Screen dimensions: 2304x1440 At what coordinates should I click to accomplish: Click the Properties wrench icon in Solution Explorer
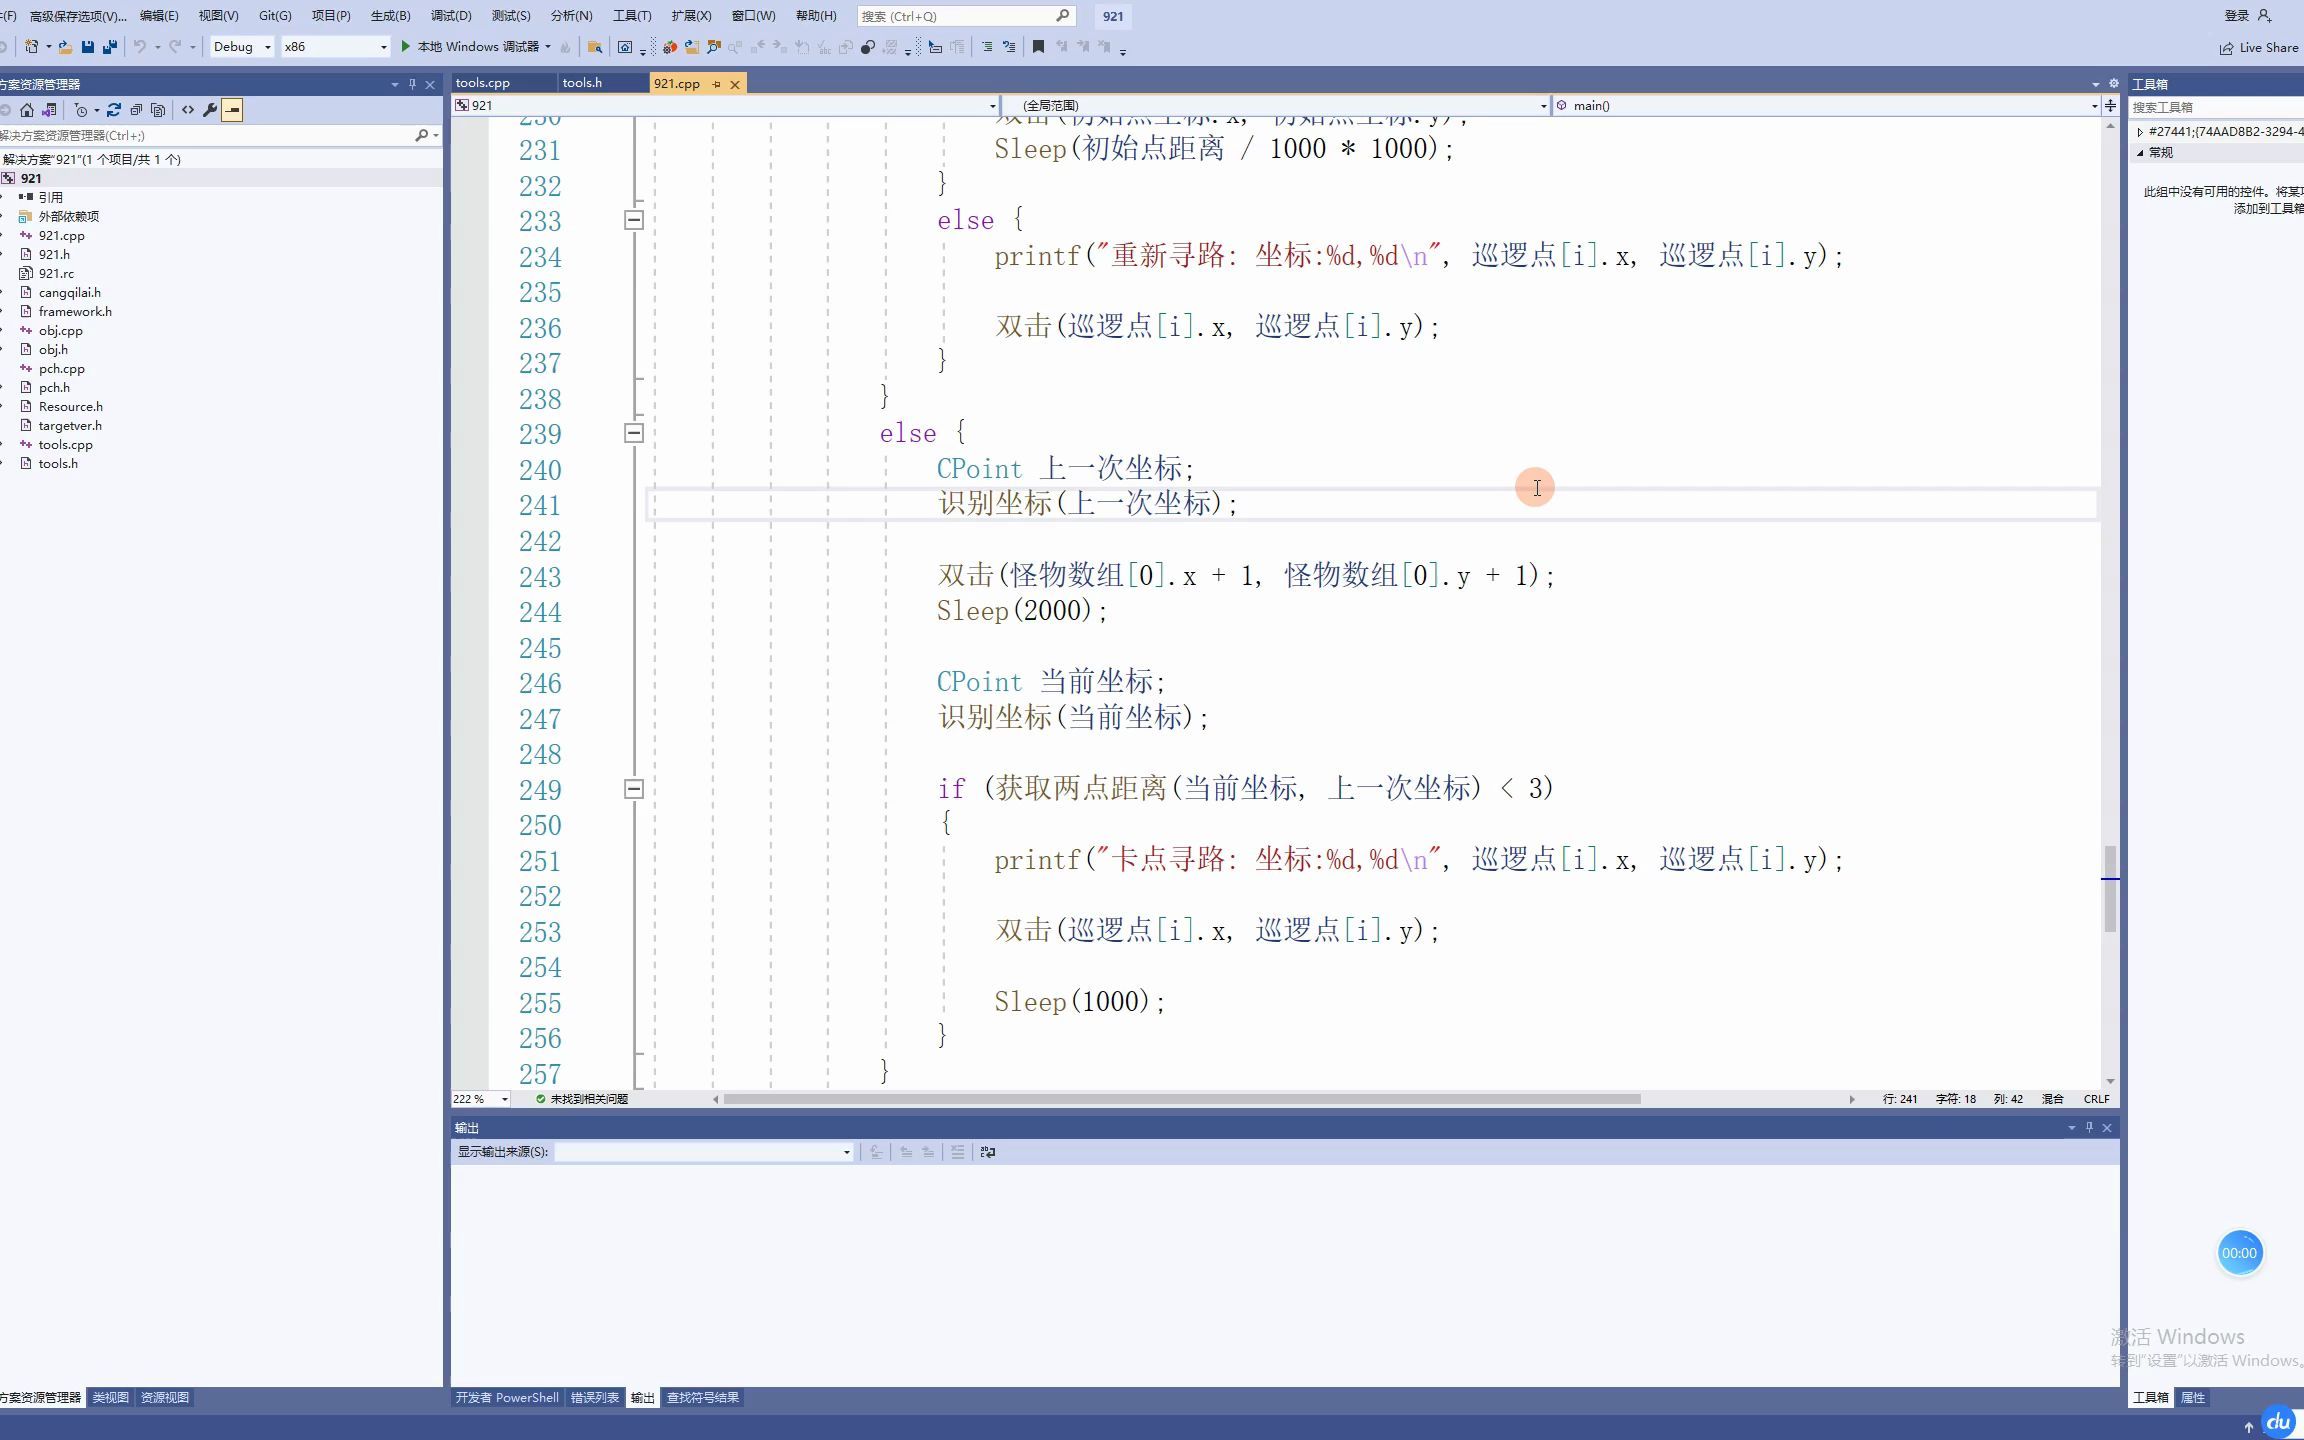[x=210, y=110]
